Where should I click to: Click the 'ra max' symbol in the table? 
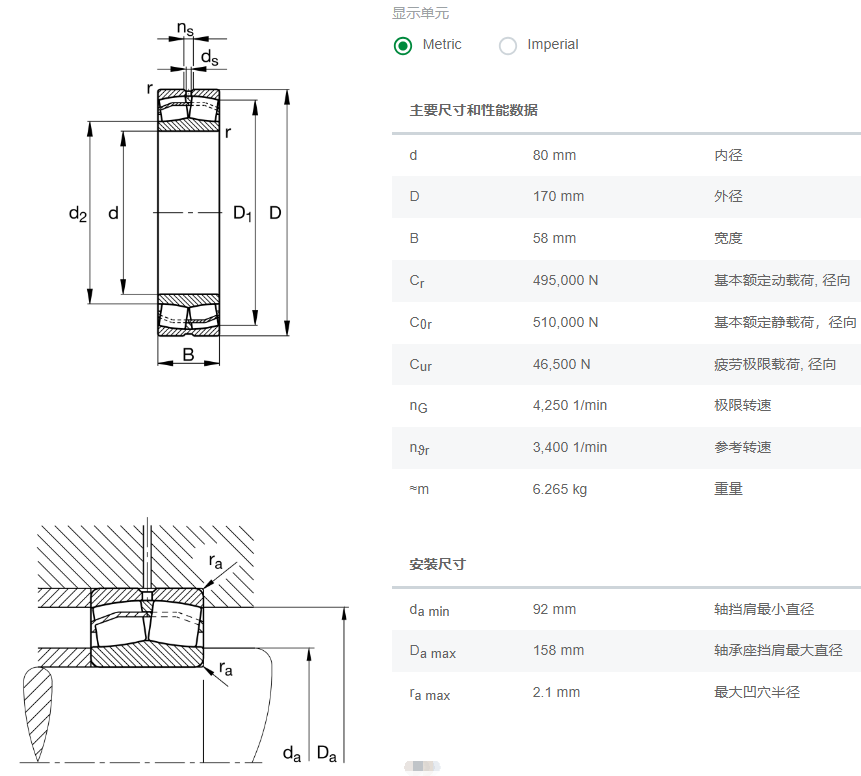[x=430, y=695]
